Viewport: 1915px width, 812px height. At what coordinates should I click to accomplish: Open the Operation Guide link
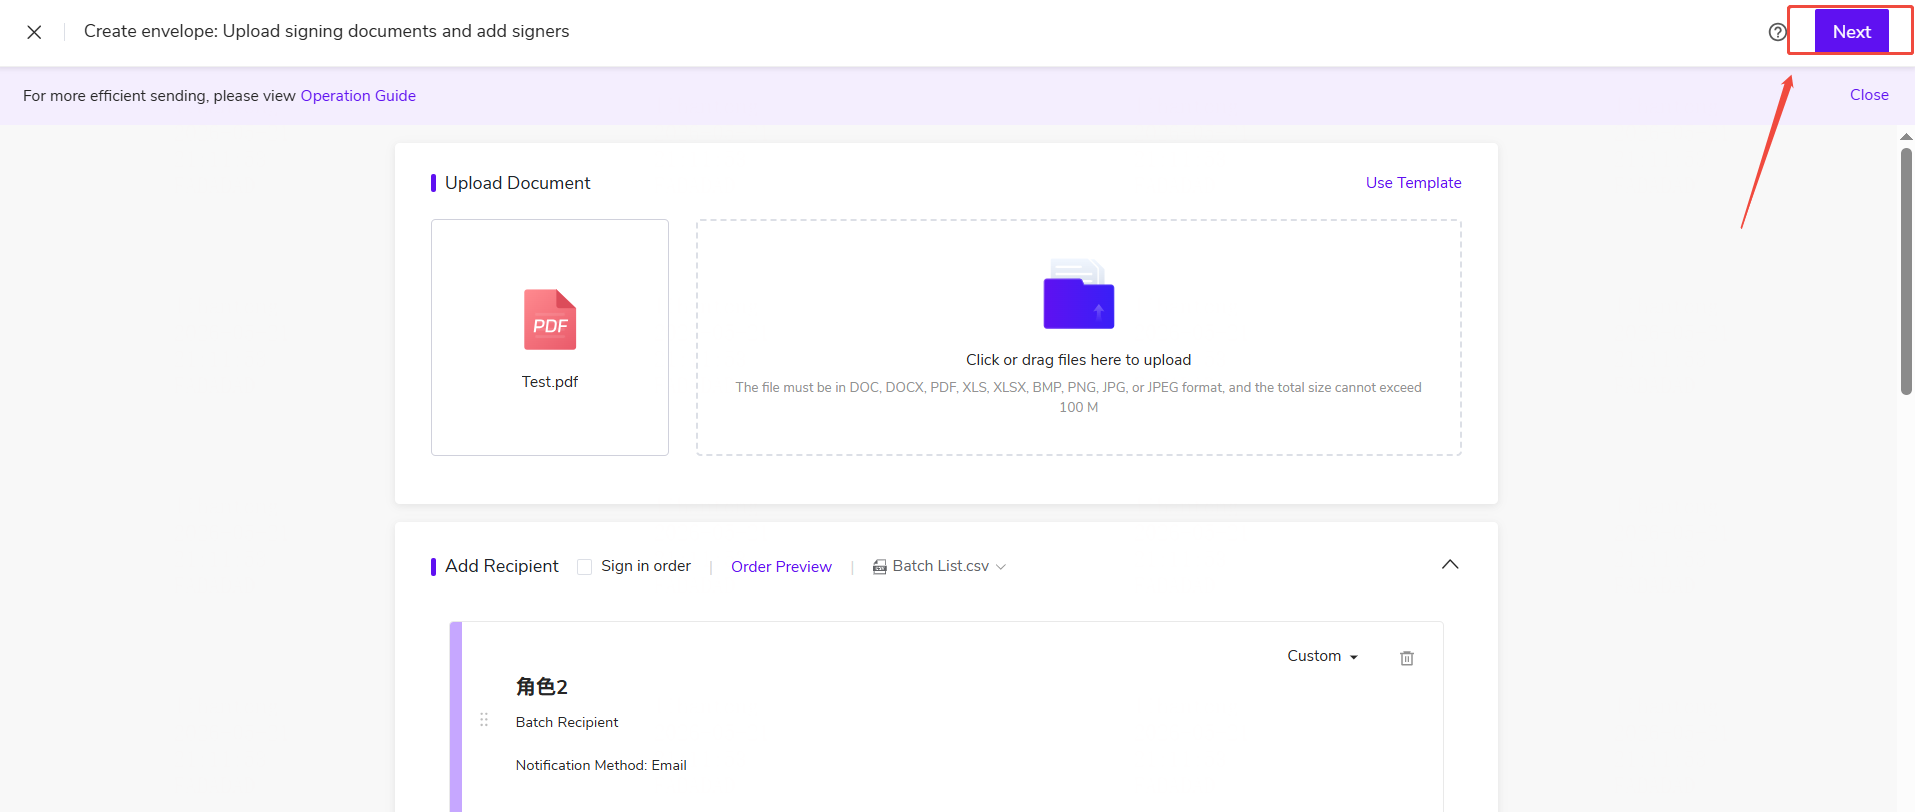coord(358,96)
